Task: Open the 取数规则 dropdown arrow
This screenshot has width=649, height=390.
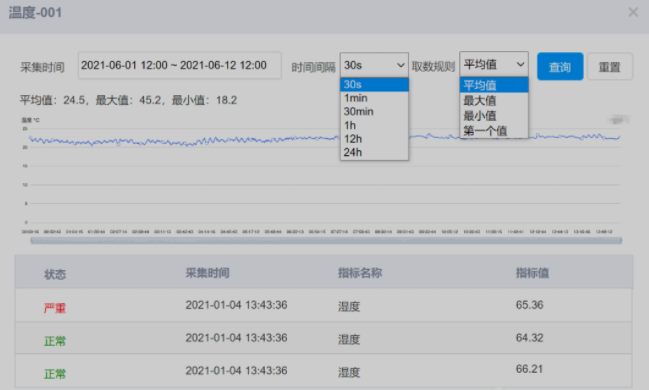Action: point(520,64)
